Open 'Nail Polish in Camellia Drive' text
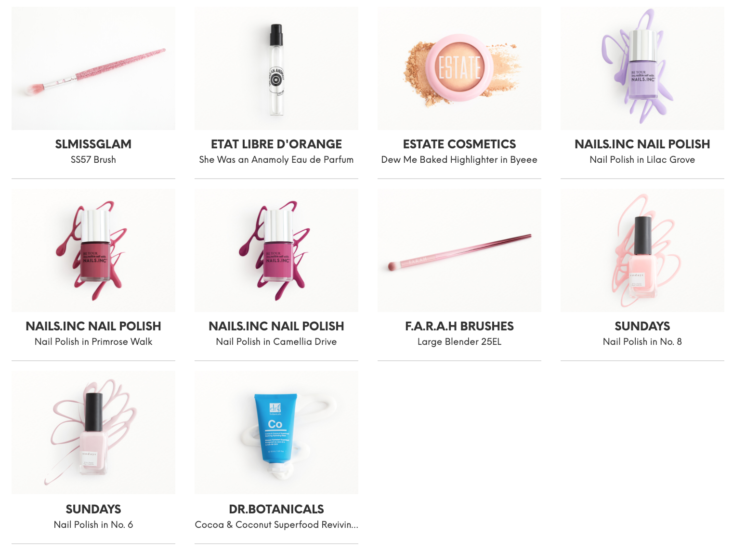The image size is (733, 550). pyautogui.click(x=276, y=342)
